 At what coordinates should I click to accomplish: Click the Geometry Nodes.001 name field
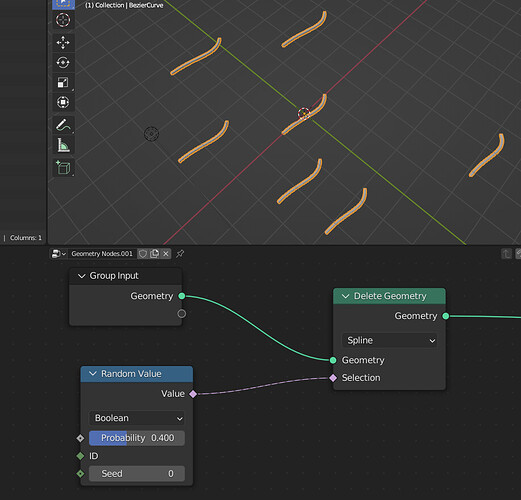(x=102, y=254)
